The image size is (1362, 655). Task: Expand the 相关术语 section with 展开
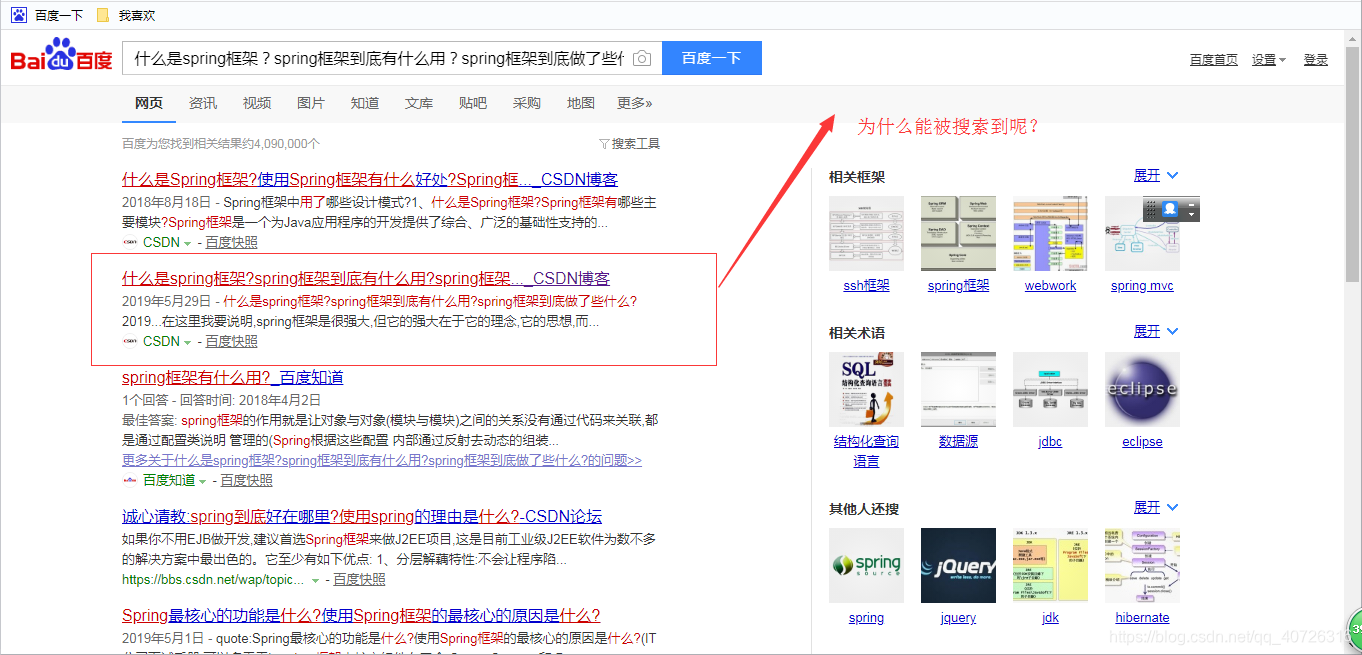(x=1156, y=332)
